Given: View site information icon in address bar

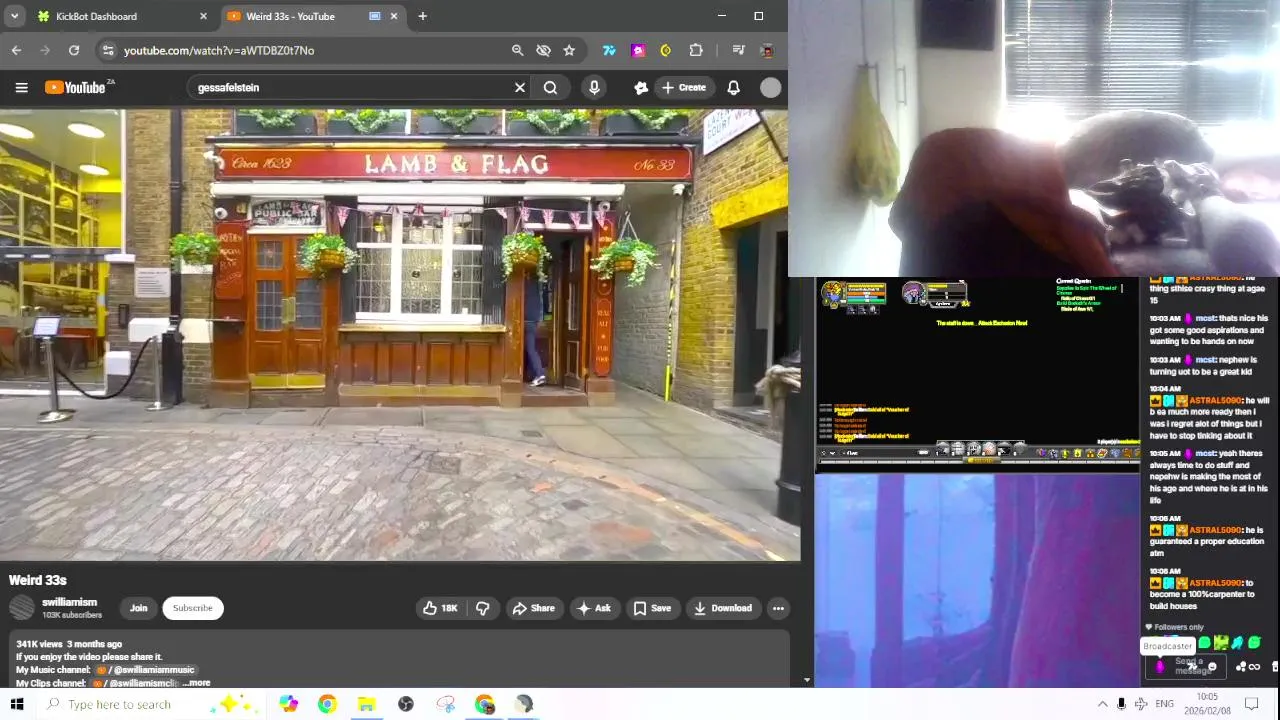Looking at the screenshot, I should pos(108,50).
